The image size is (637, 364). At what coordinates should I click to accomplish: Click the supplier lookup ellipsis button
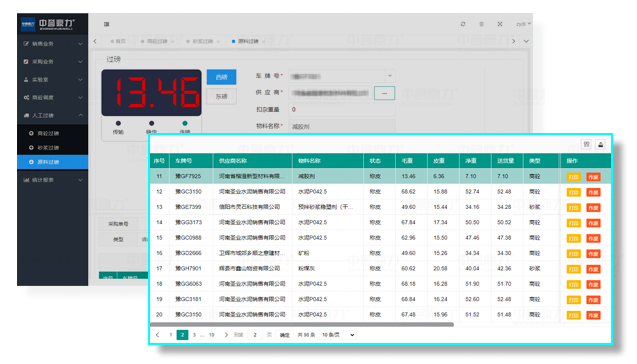tap(384, 93)
